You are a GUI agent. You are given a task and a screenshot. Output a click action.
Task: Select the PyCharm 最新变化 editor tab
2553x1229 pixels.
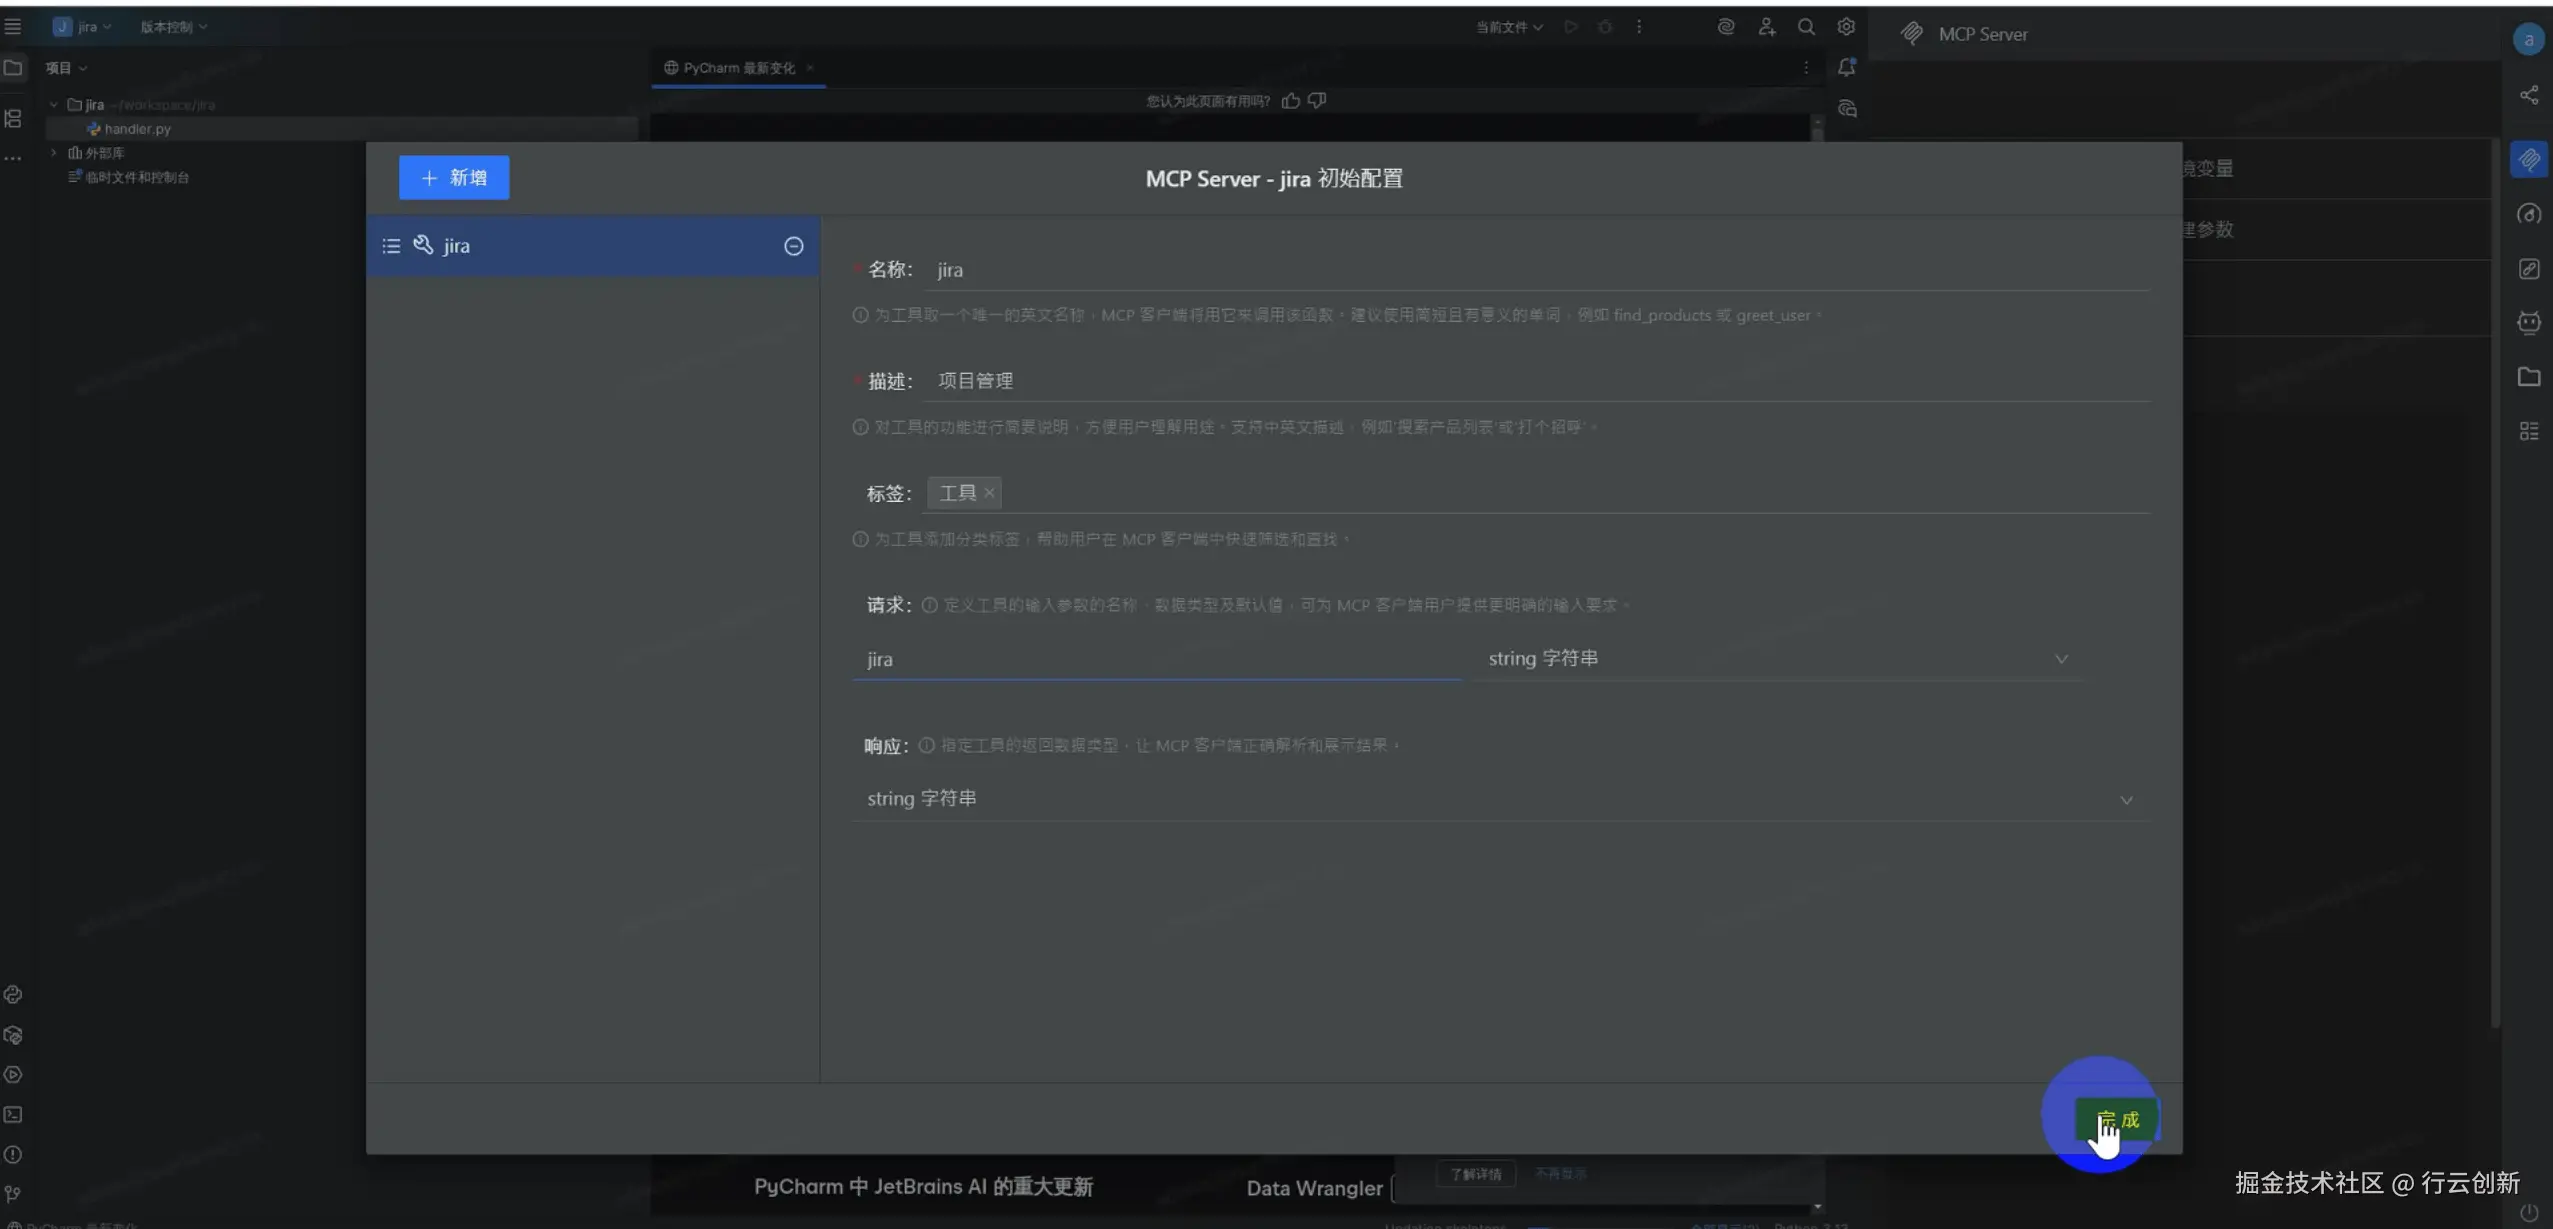click(x=738, y=68)
